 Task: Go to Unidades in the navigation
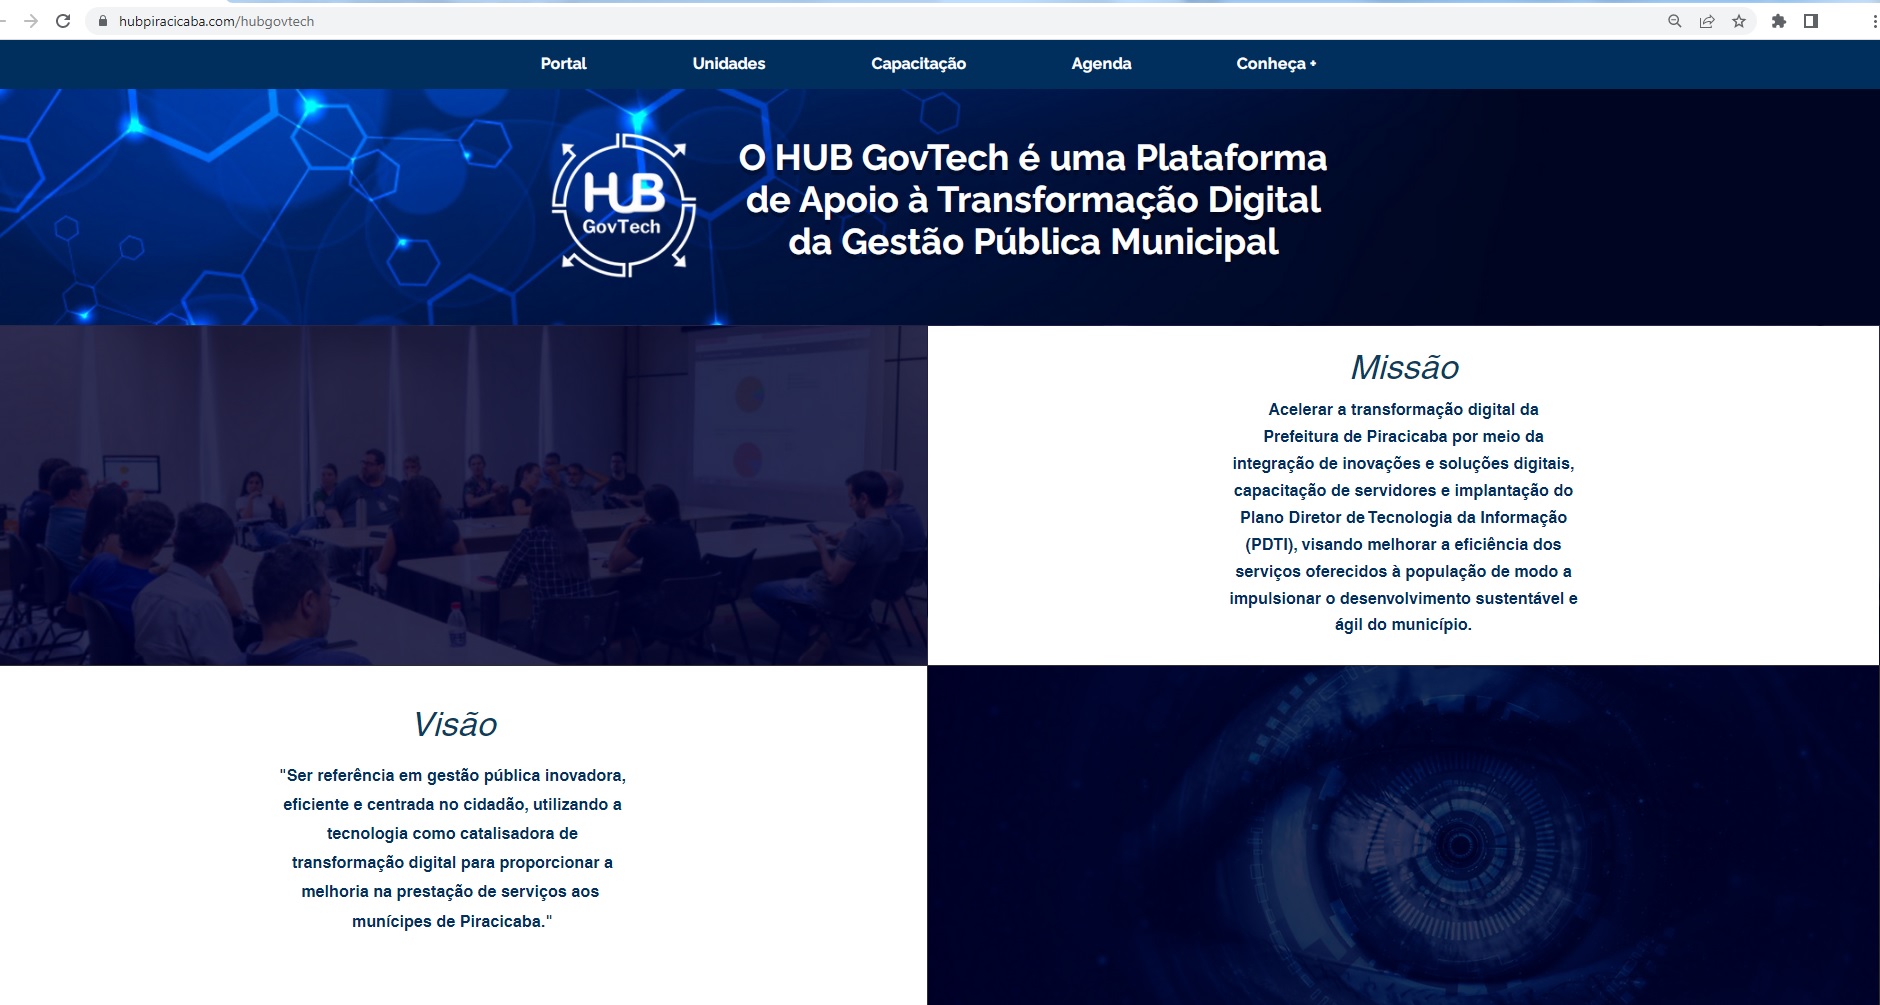(729, 63)
